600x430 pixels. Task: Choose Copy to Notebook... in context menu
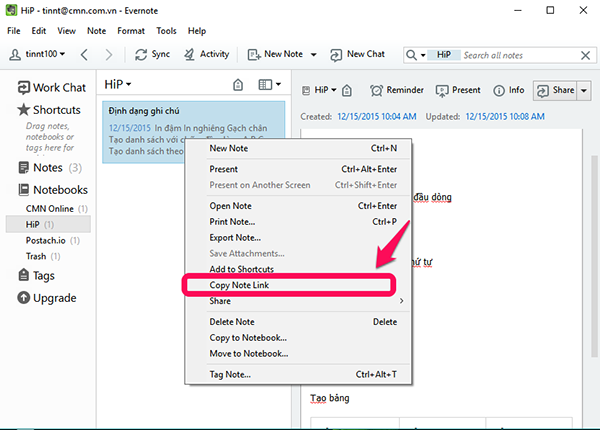(298, 338)
